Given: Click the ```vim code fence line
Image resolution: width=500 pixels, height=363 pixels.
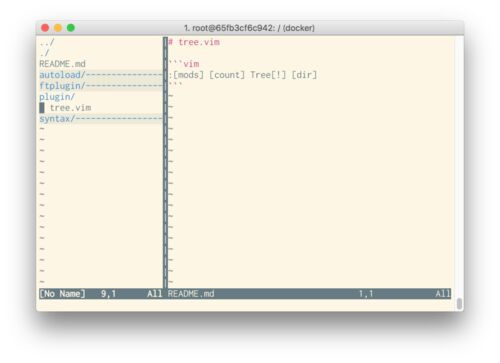Looking at the screenshot, I should point(184,64).
